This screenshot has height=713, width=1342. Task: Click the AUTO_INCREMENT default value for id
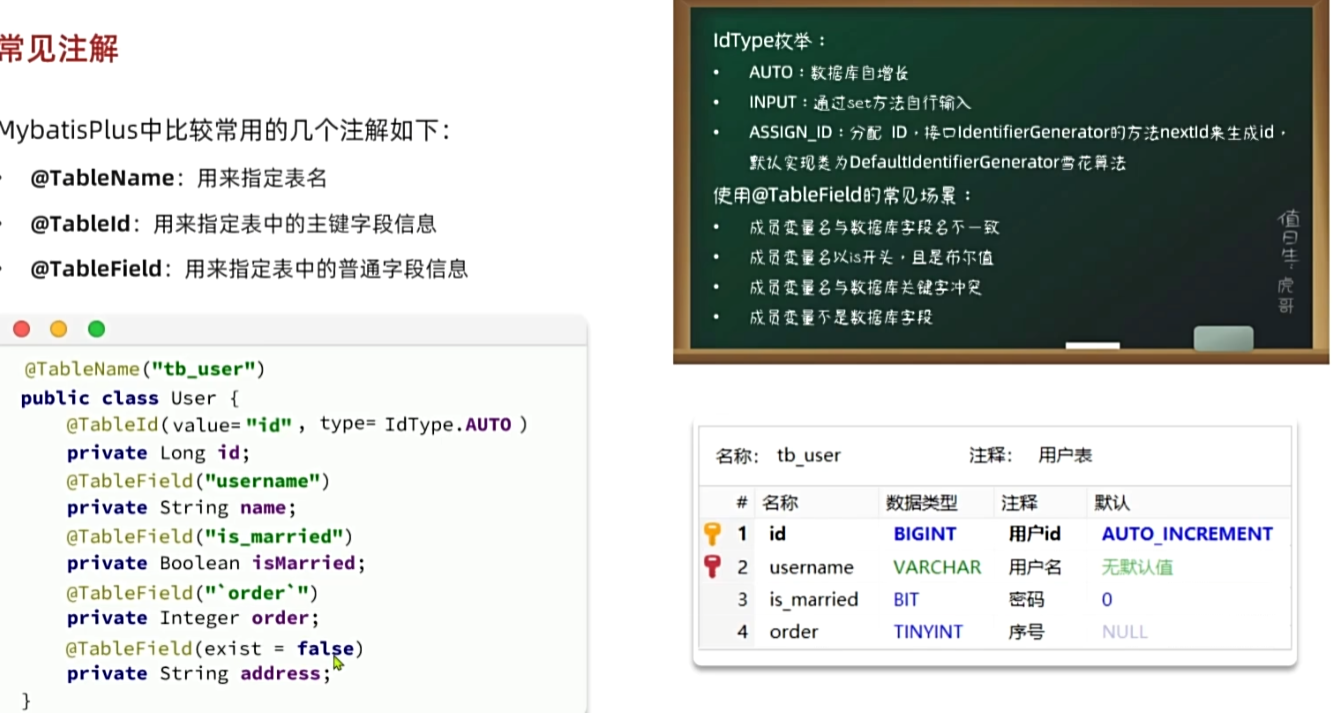[x=1186, y=534]
